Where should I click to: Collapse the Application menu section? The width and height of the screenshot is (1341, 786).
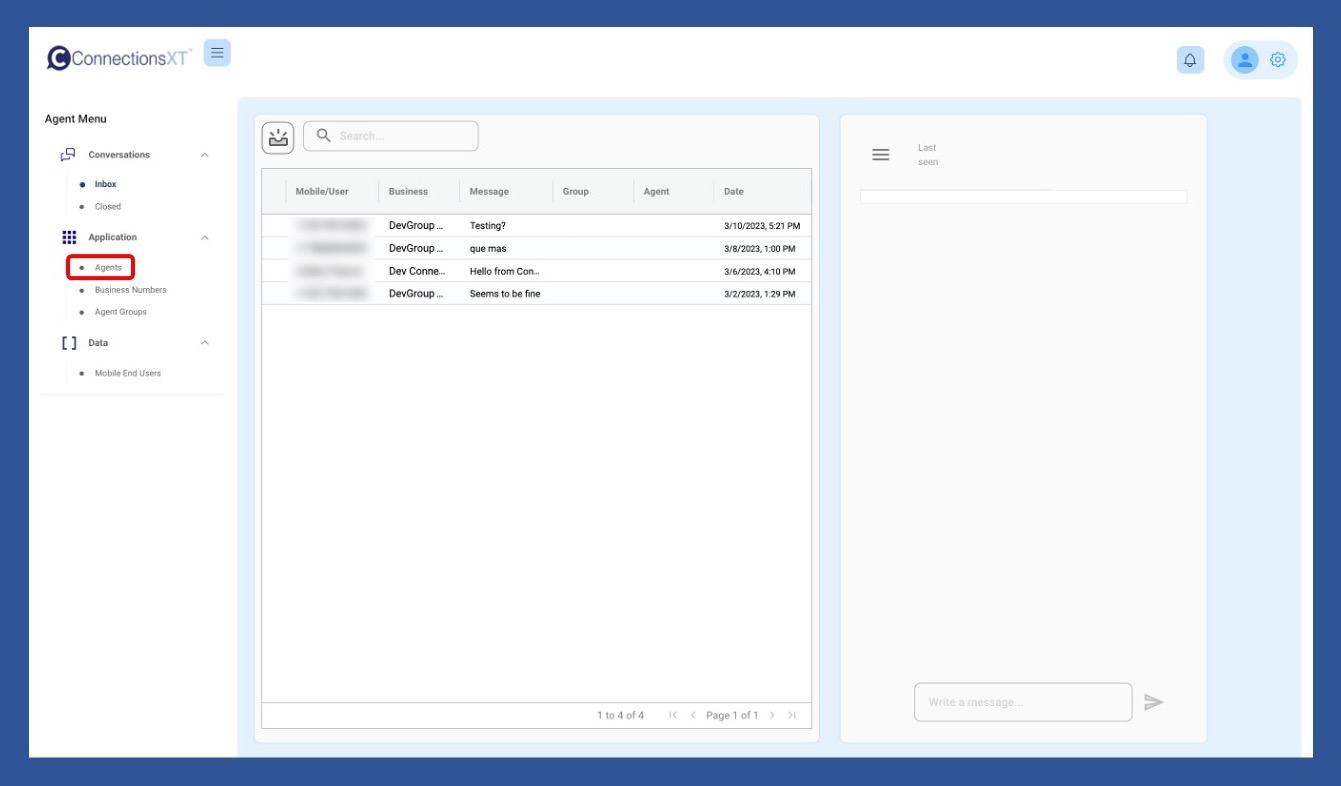point(205,238)
